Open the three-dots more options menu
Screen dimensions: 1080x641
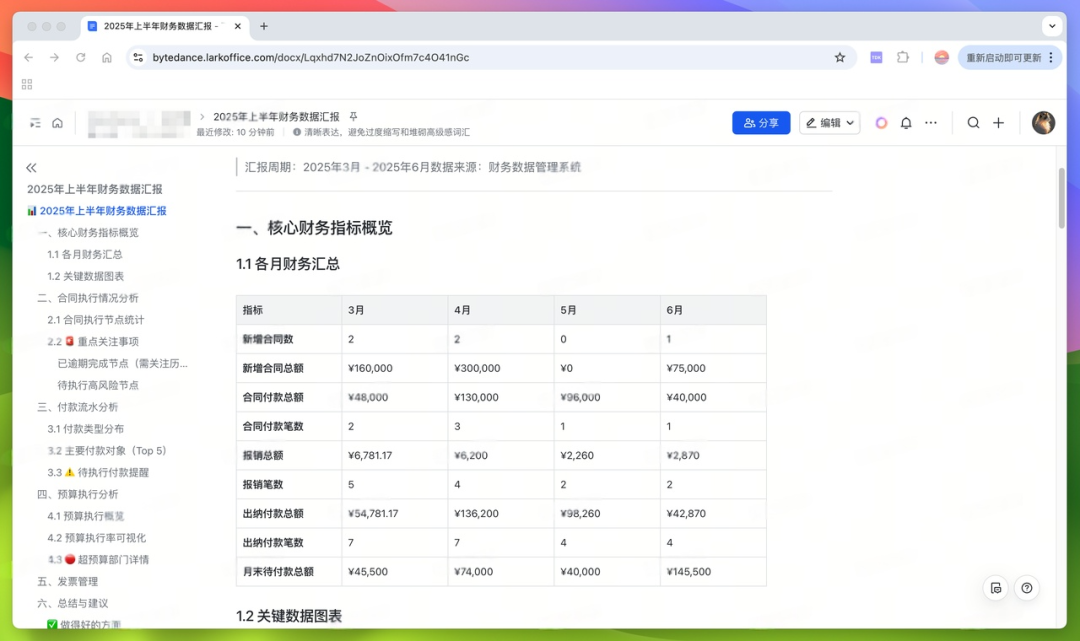931,123
